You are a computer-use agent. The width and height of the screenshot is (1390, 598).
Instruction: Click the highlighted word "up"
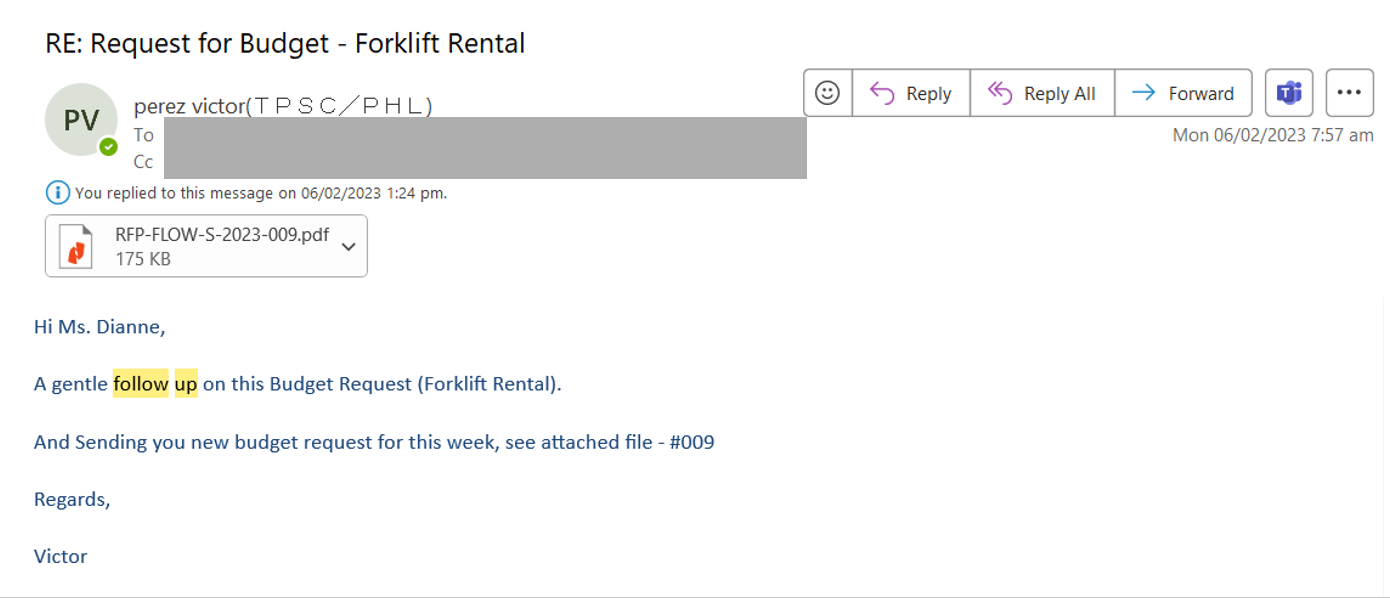pyautogui.click(x=186, y=384)
